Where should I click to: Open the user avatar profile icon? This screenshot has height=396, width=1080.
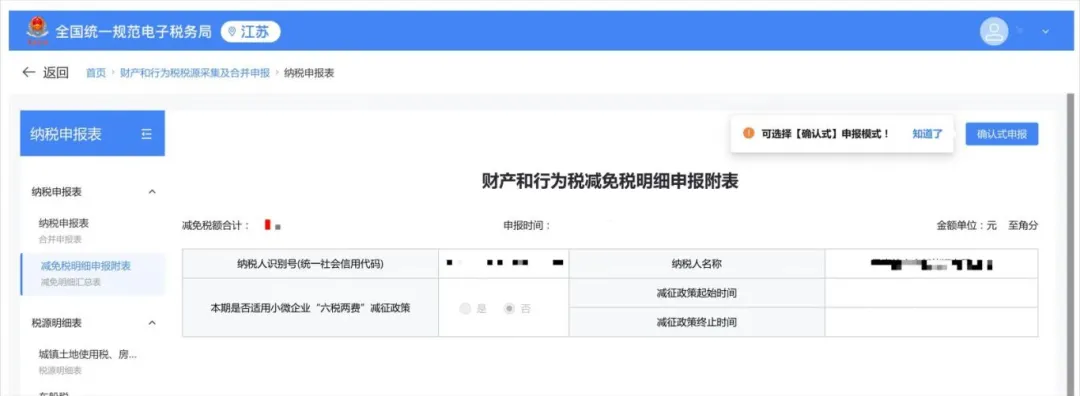pos(994,32)
